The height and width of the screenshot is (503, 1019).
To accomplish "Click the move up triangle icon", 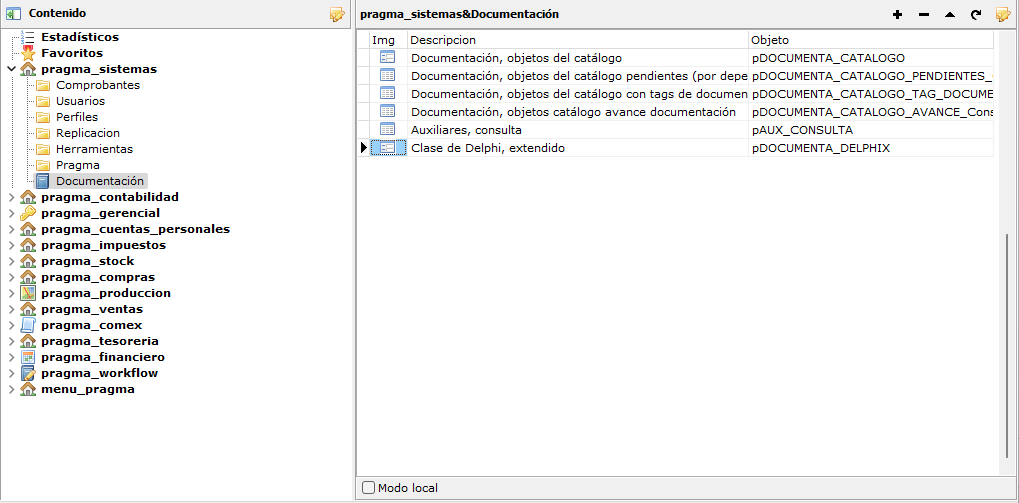I will [949, 14].
